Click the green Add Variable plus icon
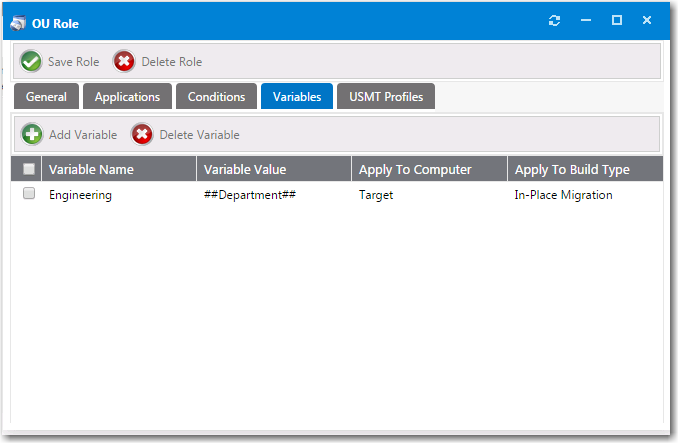Viewport: 678px width, 443px height. (33, 134)
